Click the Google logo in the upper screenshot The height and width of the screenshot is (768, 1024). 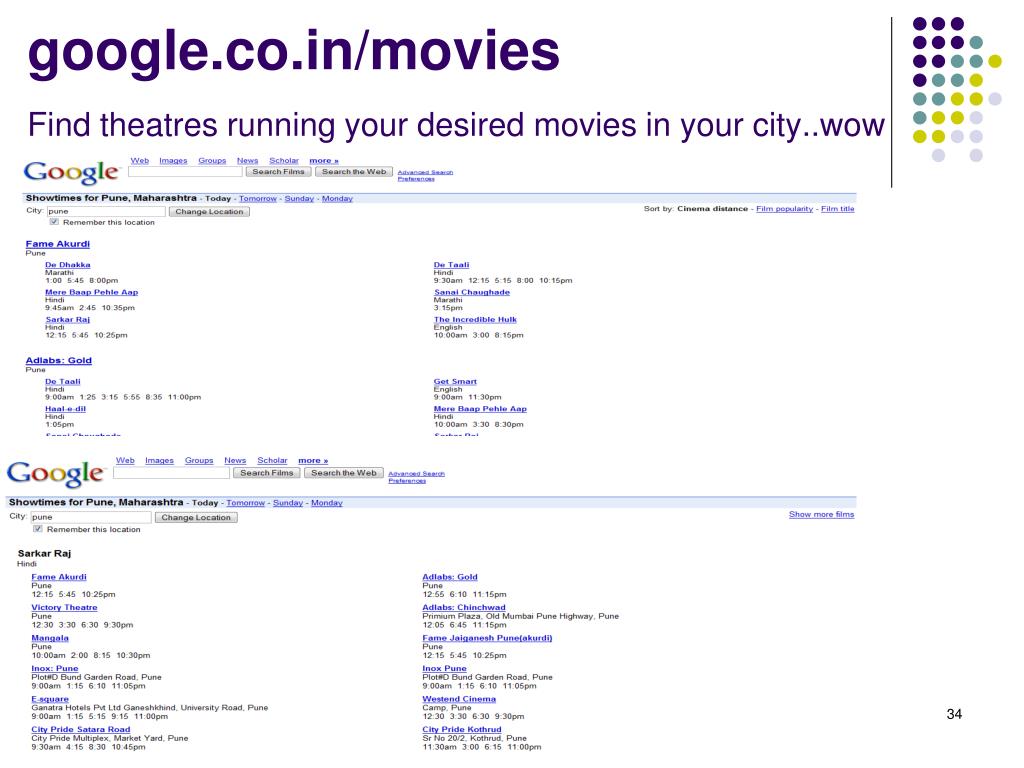point(72,172)
